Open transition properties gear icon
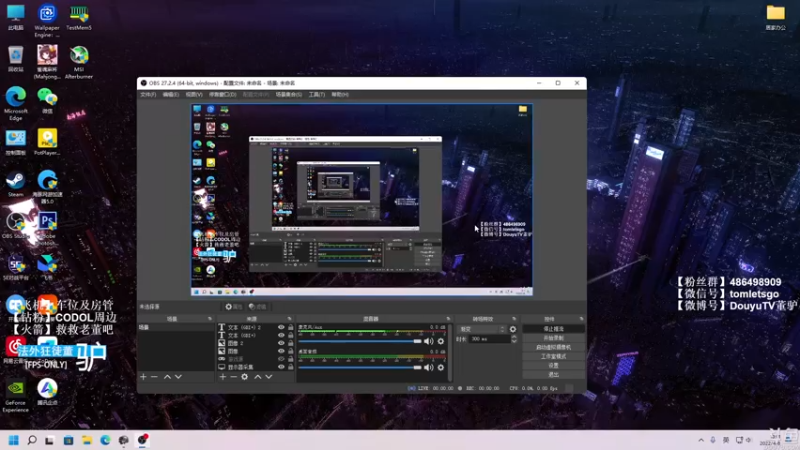The width and height of the screenshot is (800, 450). coord(513,329)
